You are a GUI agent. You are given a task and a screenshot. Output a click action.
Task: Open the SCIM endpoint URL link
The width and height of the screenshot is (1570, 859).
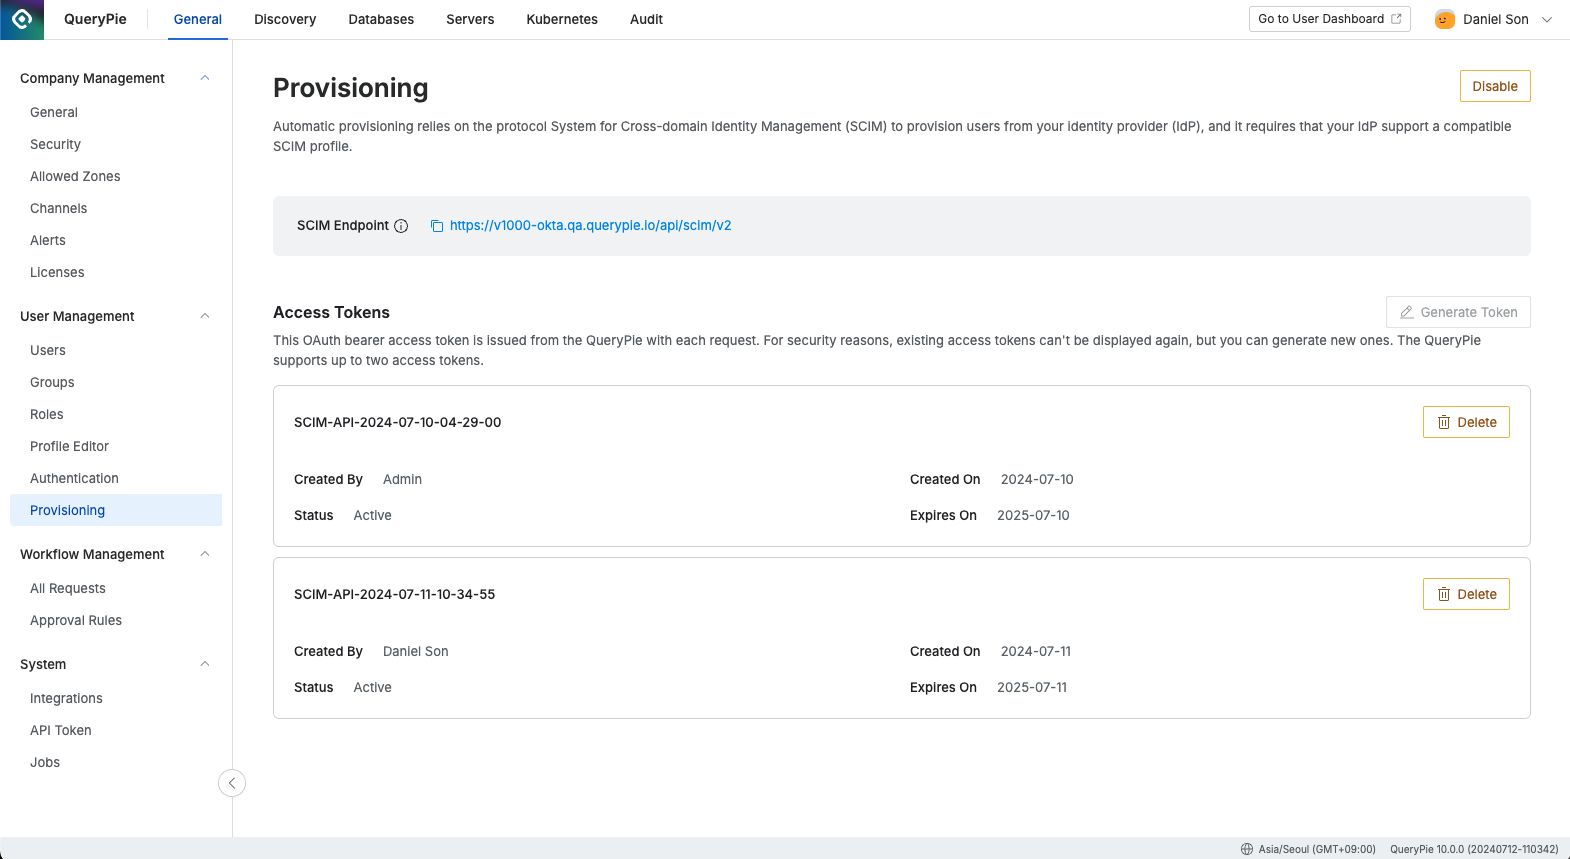(590, 226)
